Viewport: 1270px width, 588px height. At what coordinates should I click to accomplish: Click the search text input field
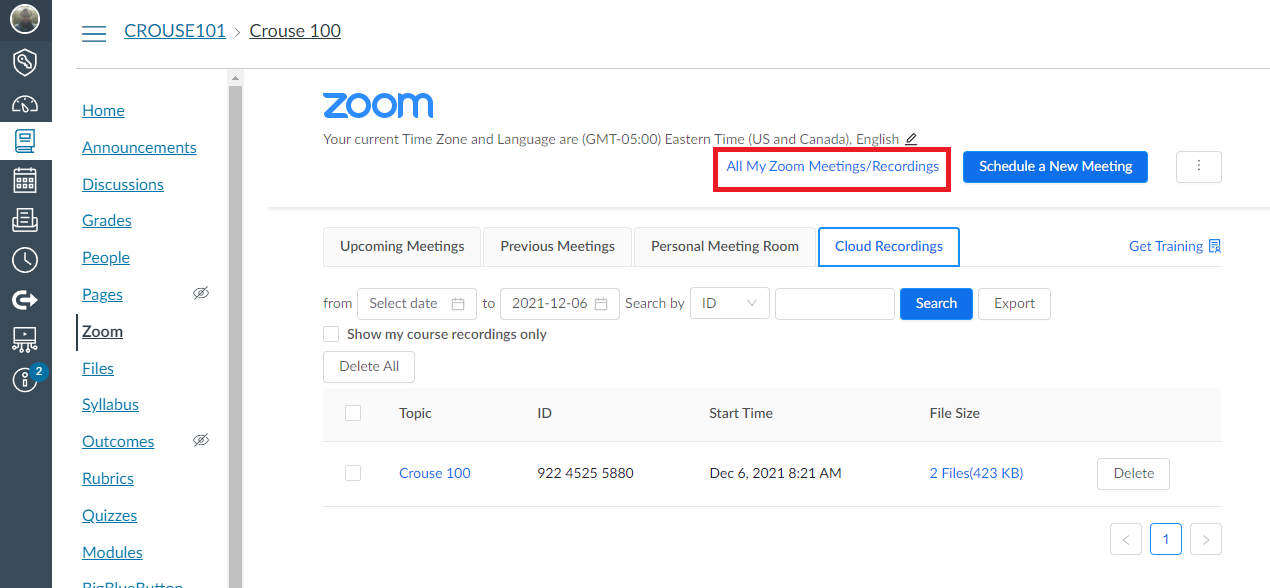coord(835,303)
